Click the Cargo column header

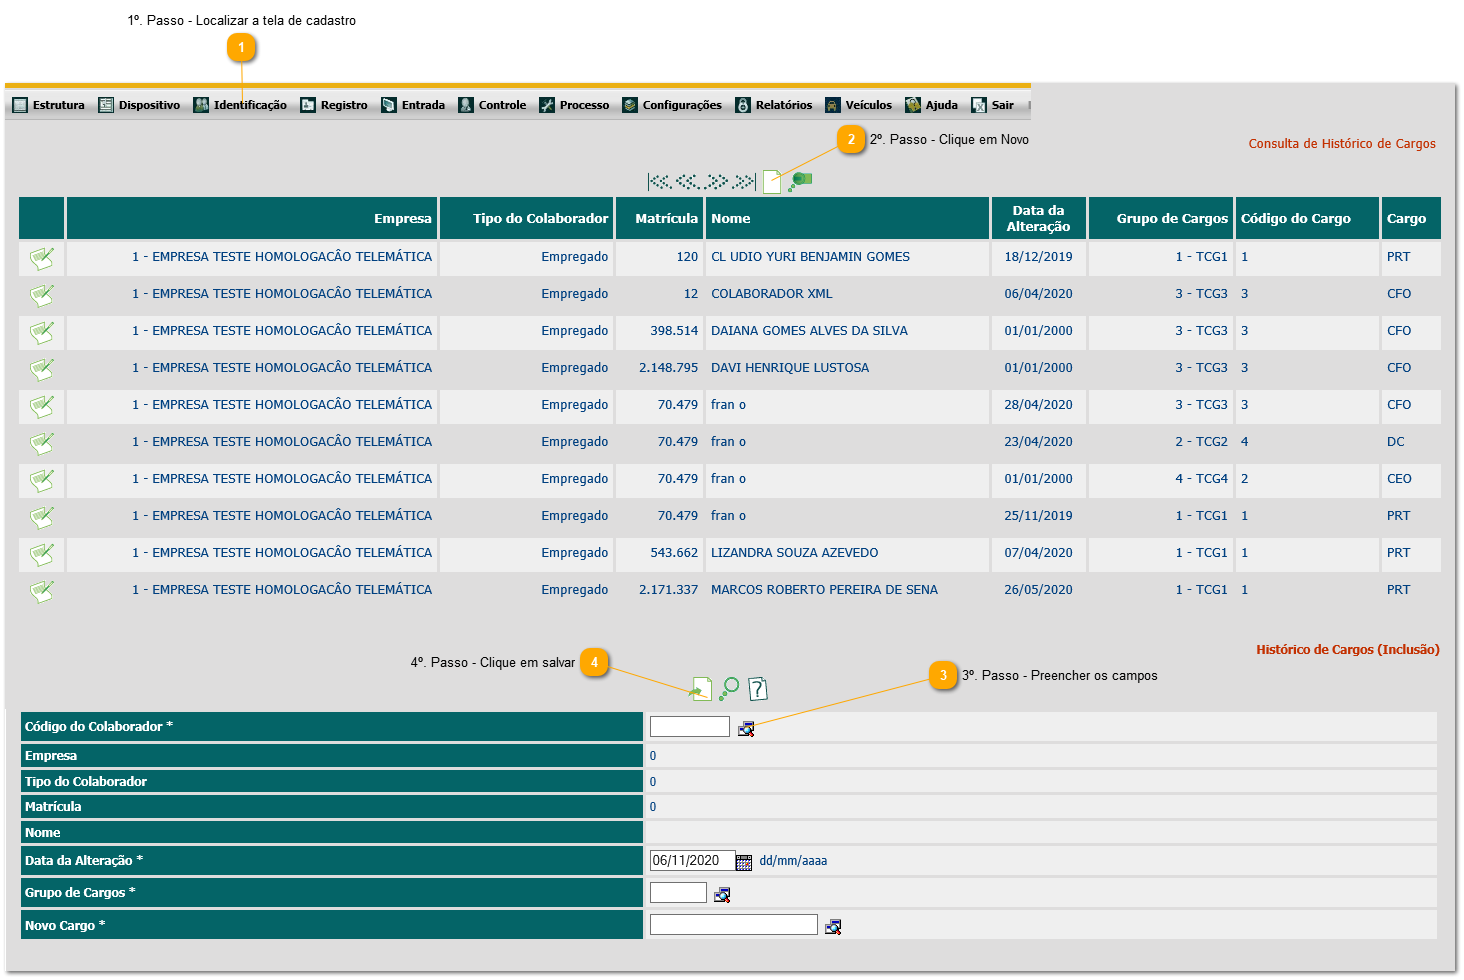1411,218
